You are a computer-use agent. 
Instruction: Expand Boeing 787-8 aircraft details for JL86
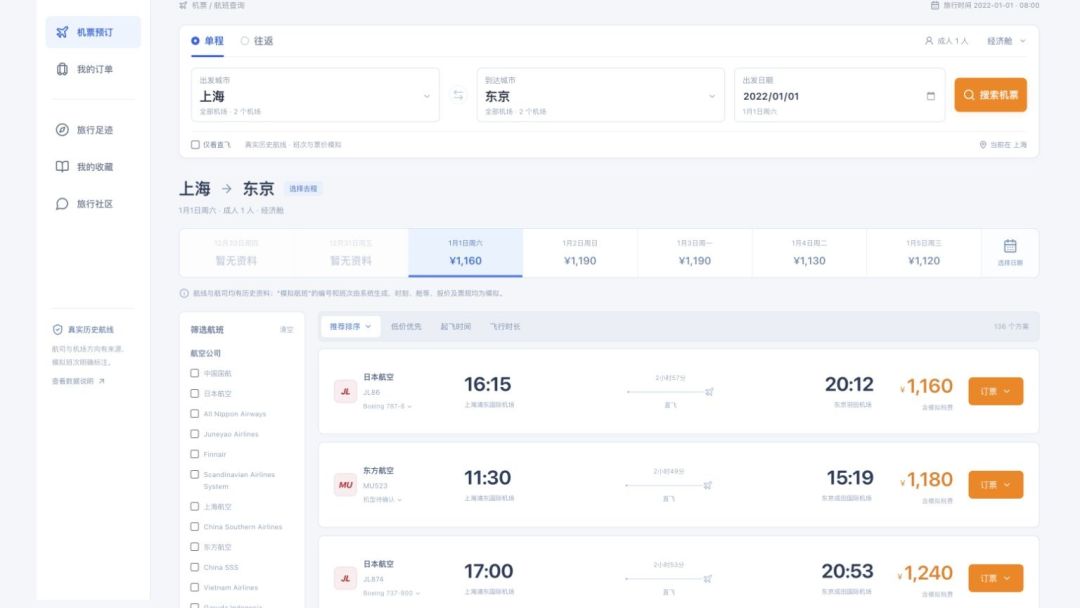point(387,406)
